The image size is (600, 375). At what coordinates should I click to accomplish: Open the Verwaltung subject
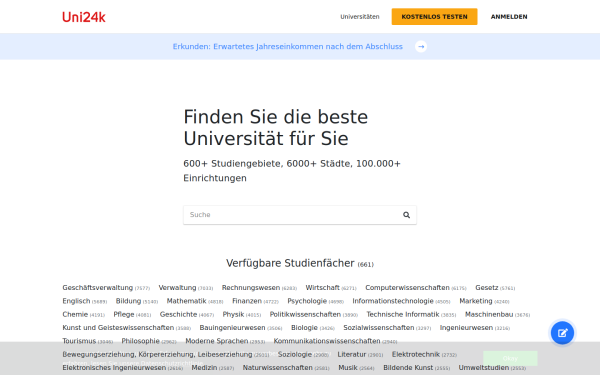coord(177,288)
